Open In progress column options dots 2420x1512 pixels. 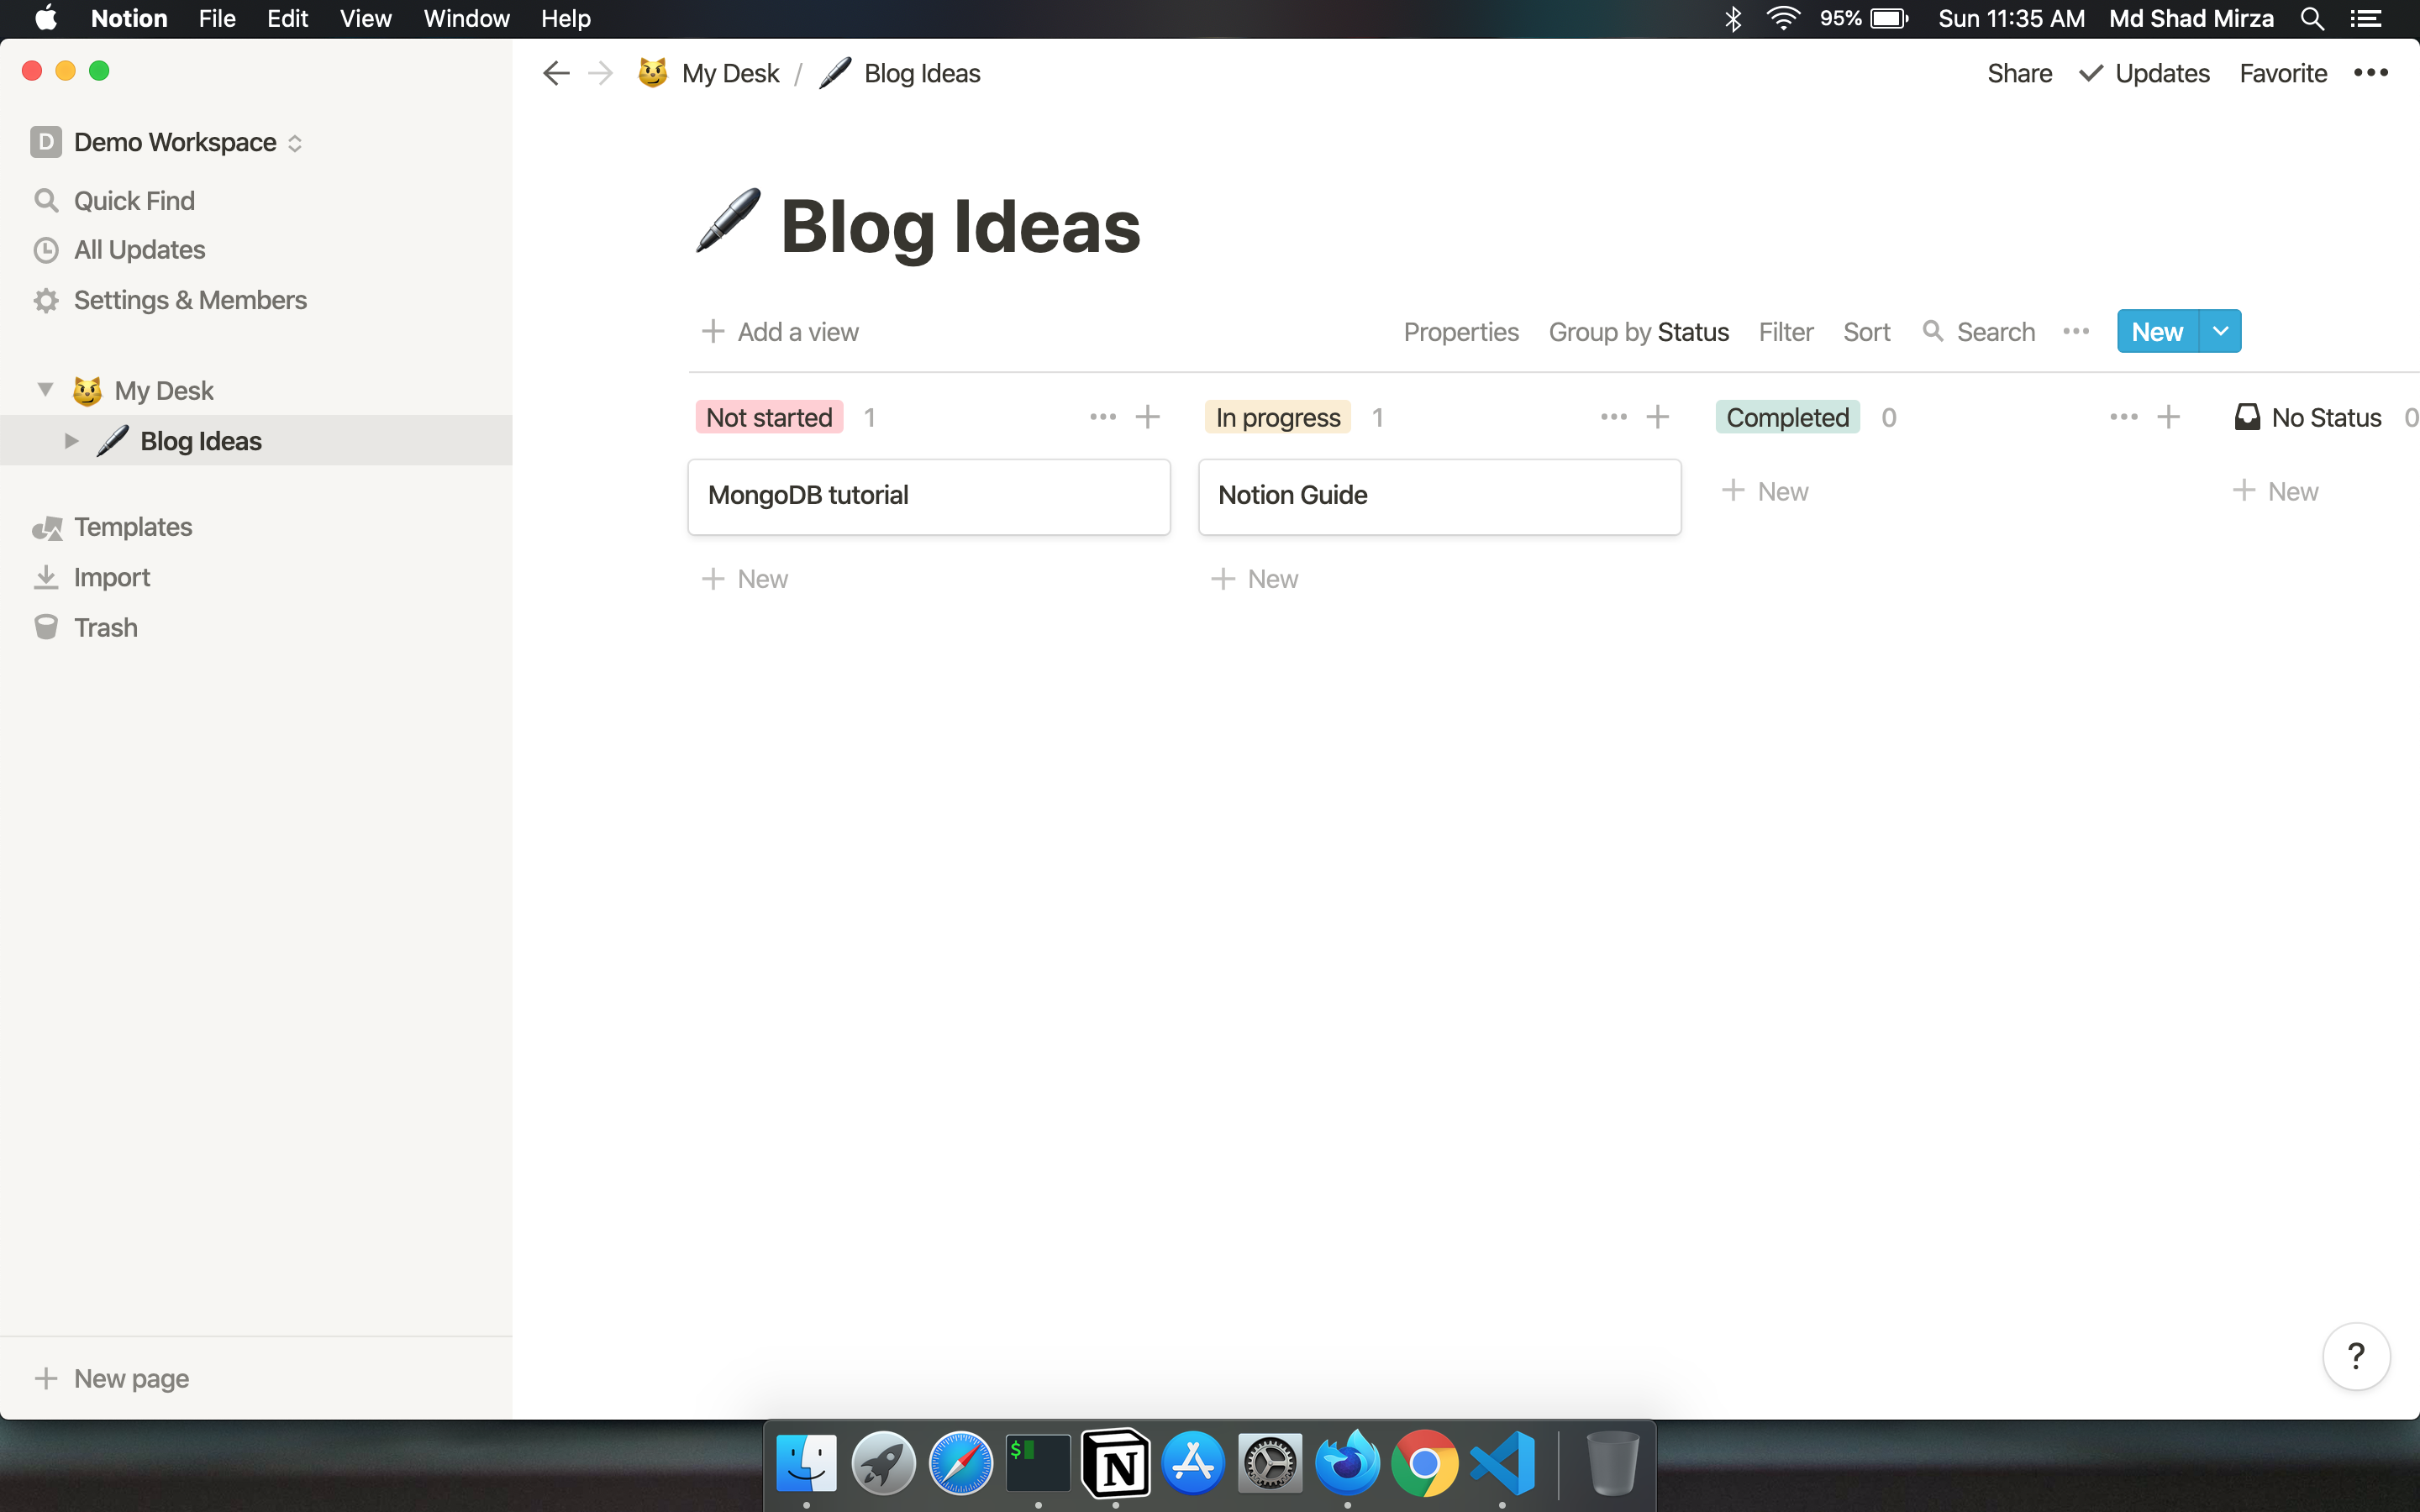point(1613,417)
